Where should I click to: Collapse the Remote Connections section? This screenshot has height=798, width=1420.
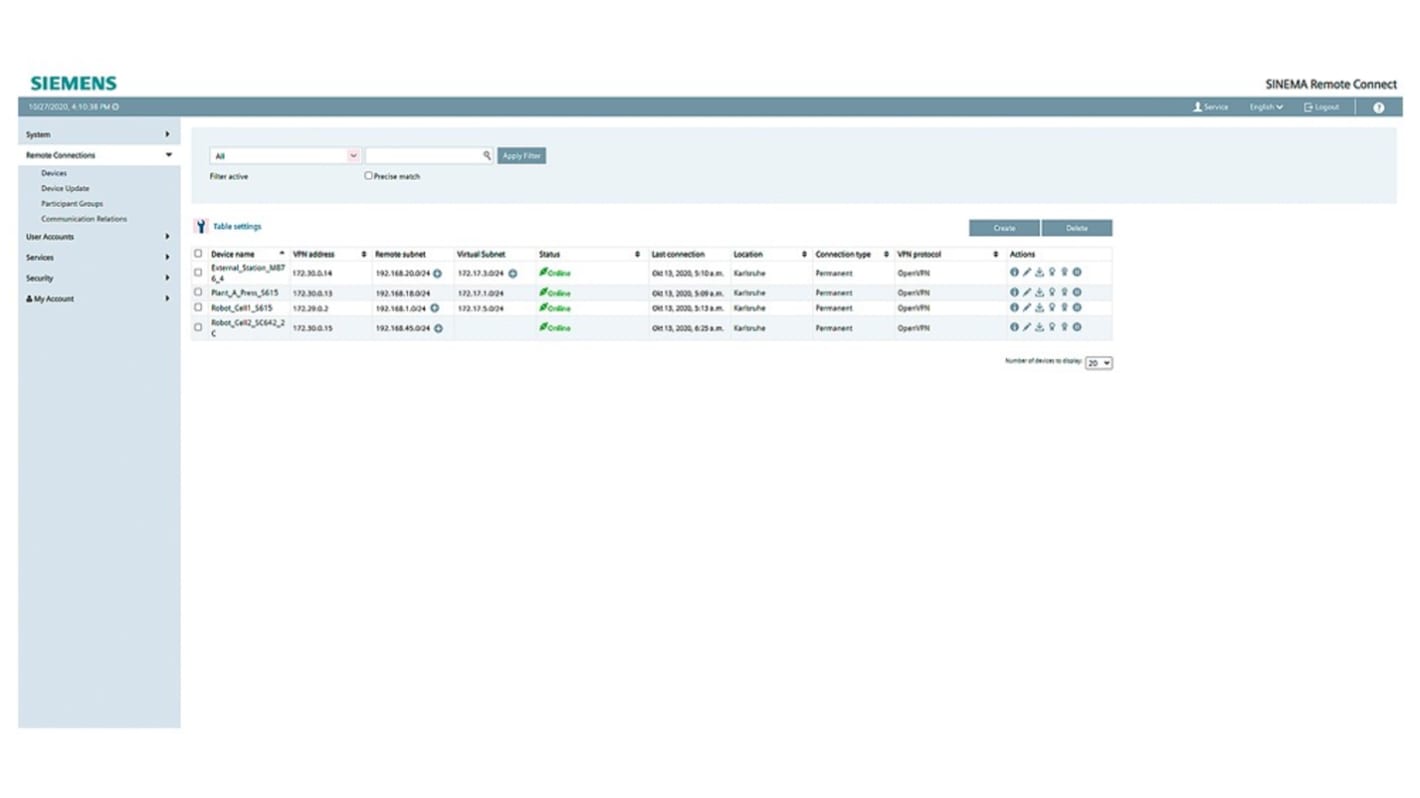(99, 155)
